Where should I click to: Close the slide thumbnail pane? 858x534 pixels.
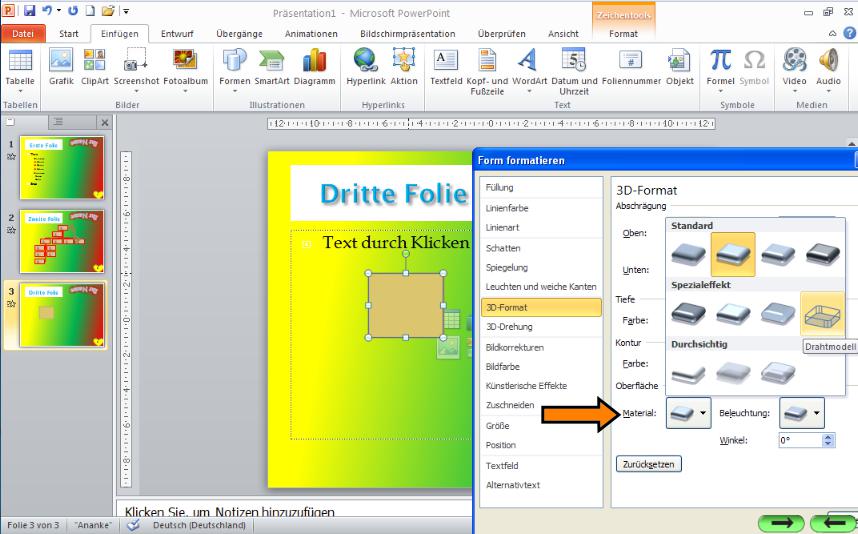click(104, 122)
